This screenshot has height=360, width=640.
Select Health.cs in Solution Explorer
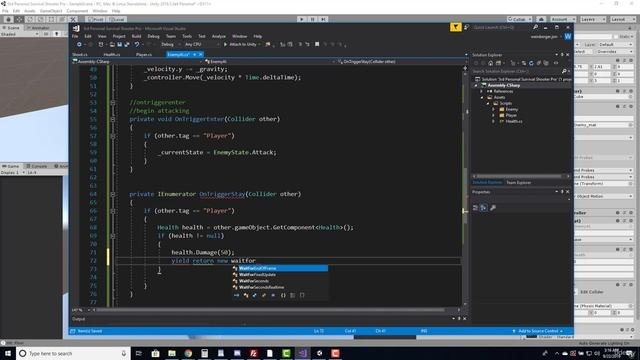[x=513, y=121]
